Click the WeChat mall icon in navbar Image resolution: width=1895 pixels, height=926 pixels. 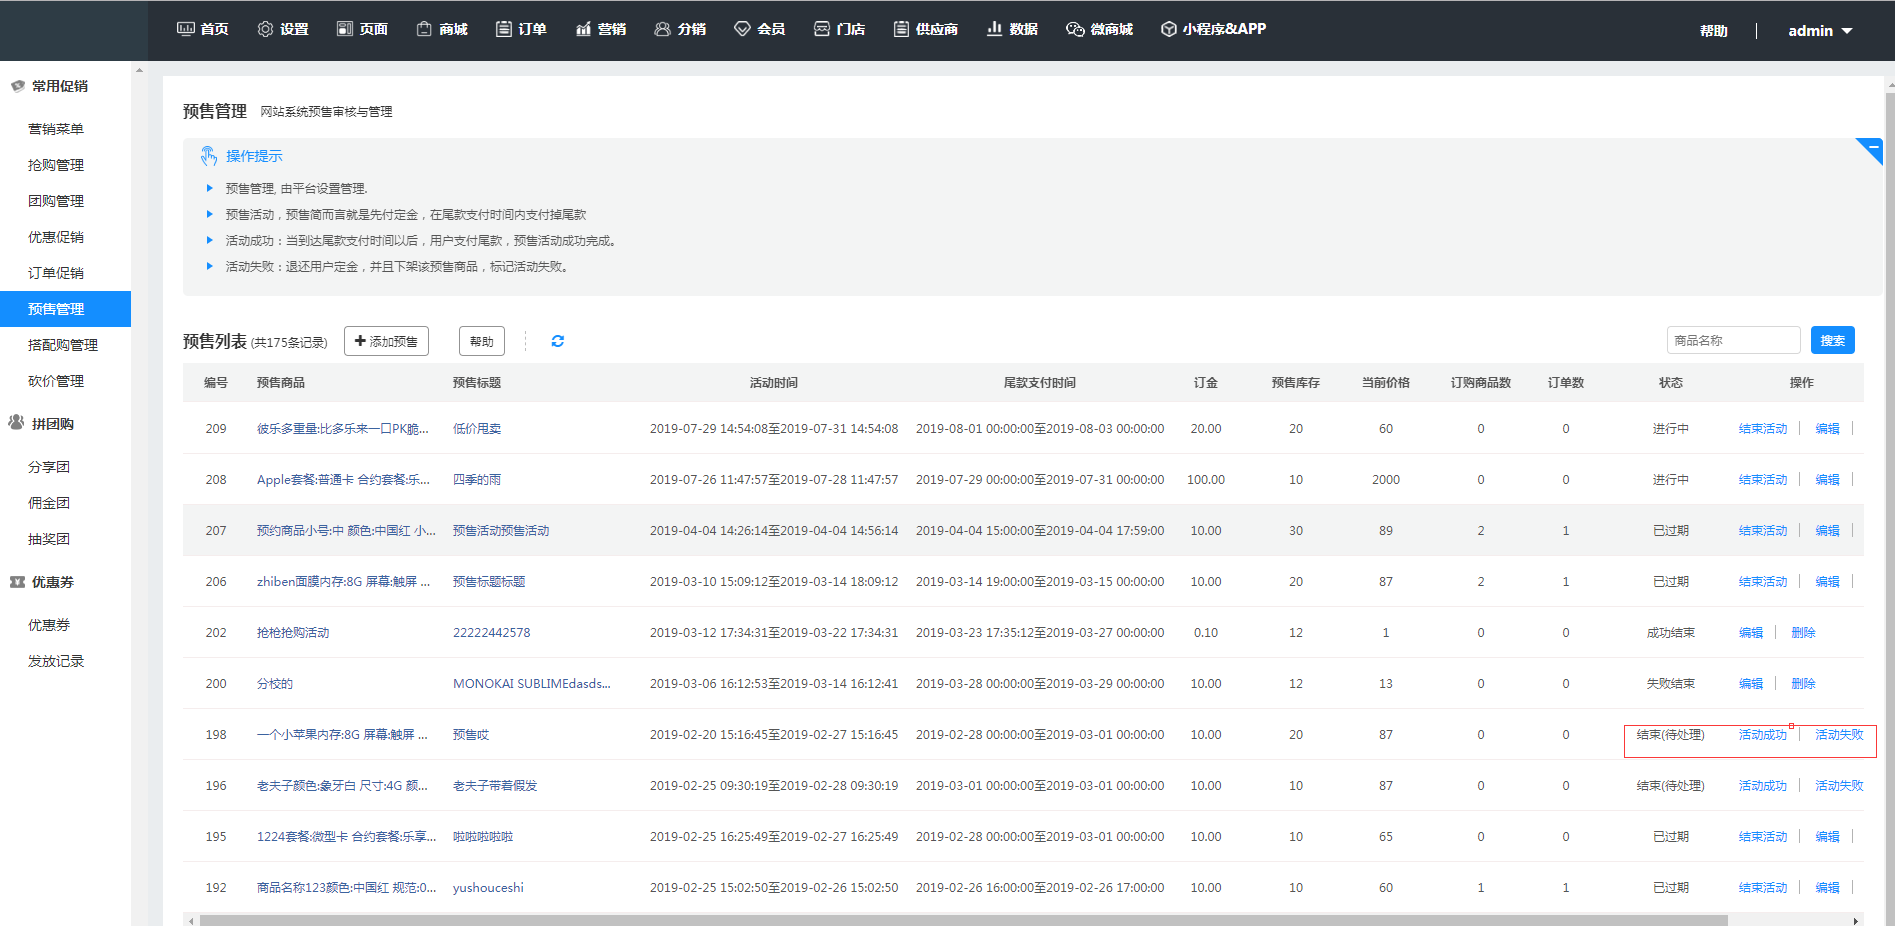(1075, 29)
